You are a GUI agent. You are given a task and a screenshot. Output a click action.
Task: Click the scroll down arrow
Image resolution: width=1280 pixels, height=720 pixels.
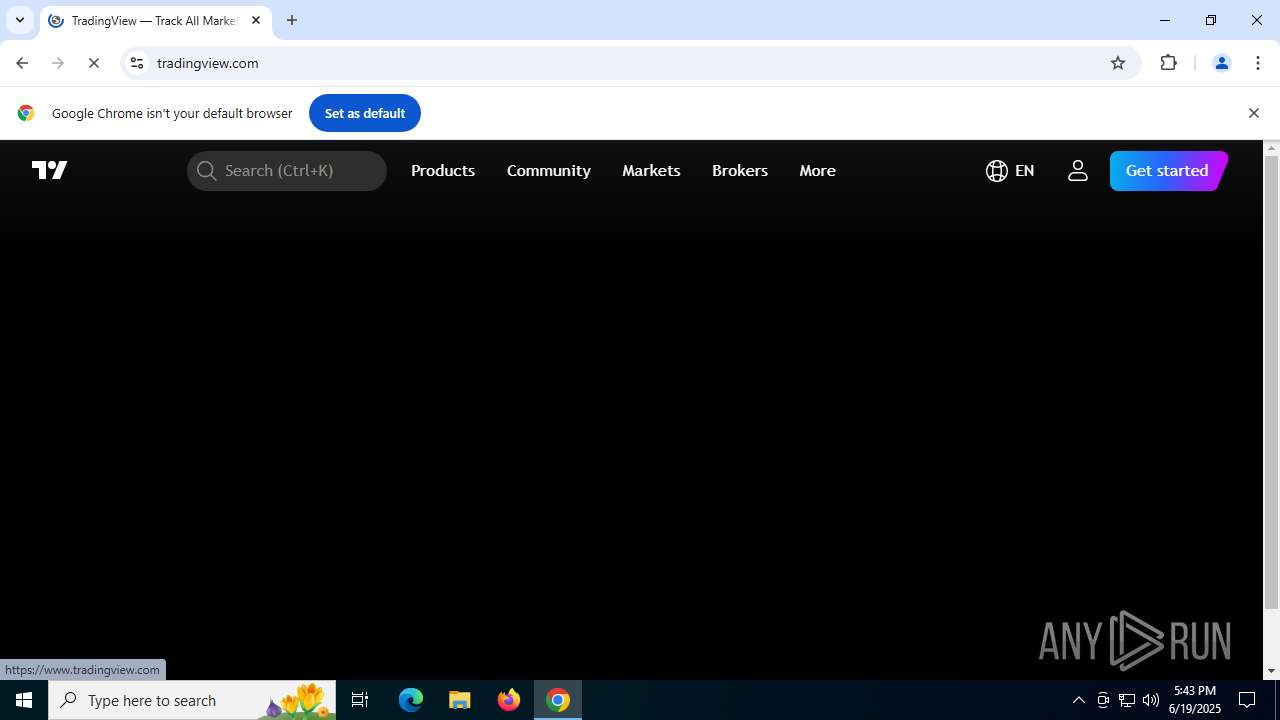(x=1272, y=671)
